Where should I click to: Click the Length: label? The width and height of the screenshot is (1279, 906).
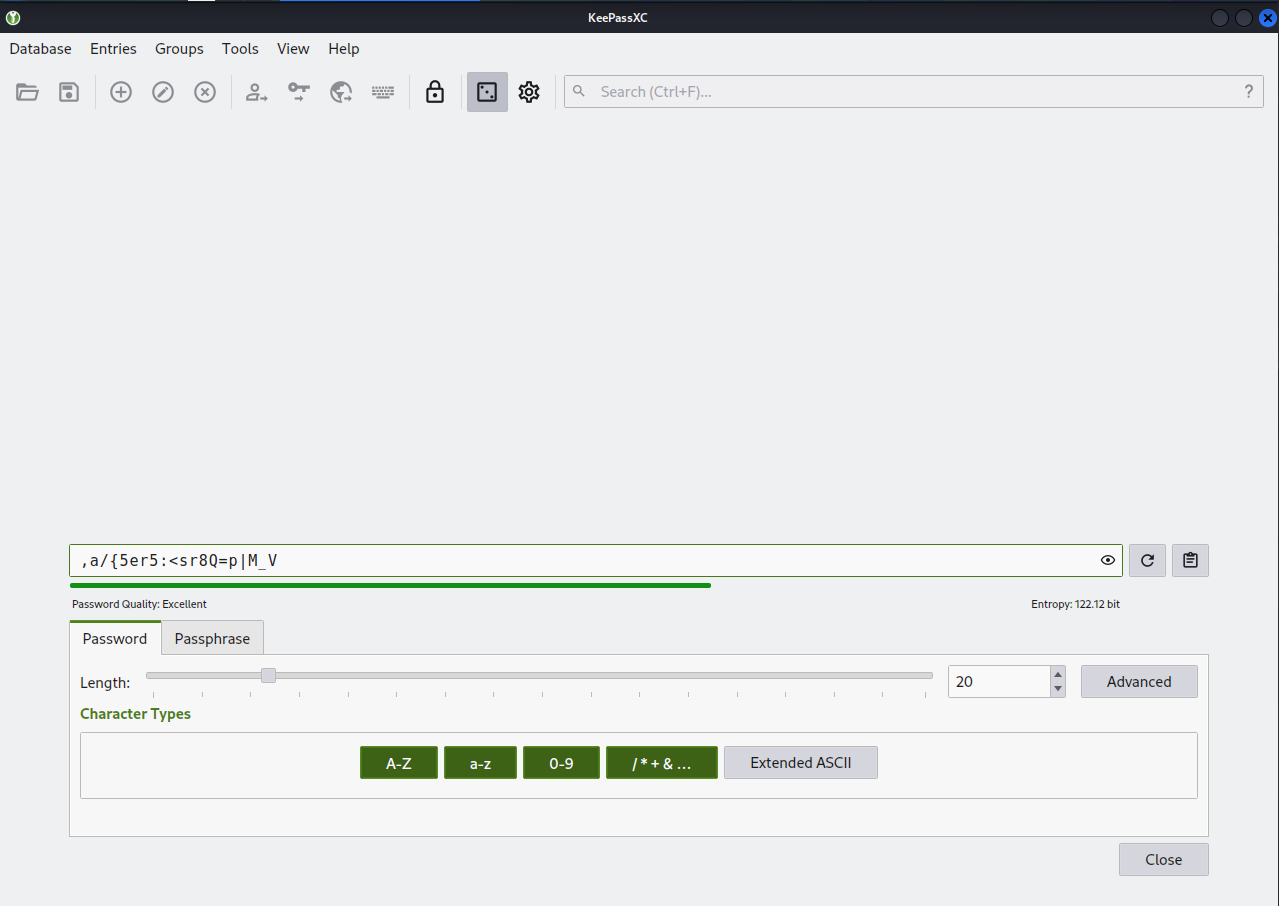pyautogui.click(x=105, y=683)
